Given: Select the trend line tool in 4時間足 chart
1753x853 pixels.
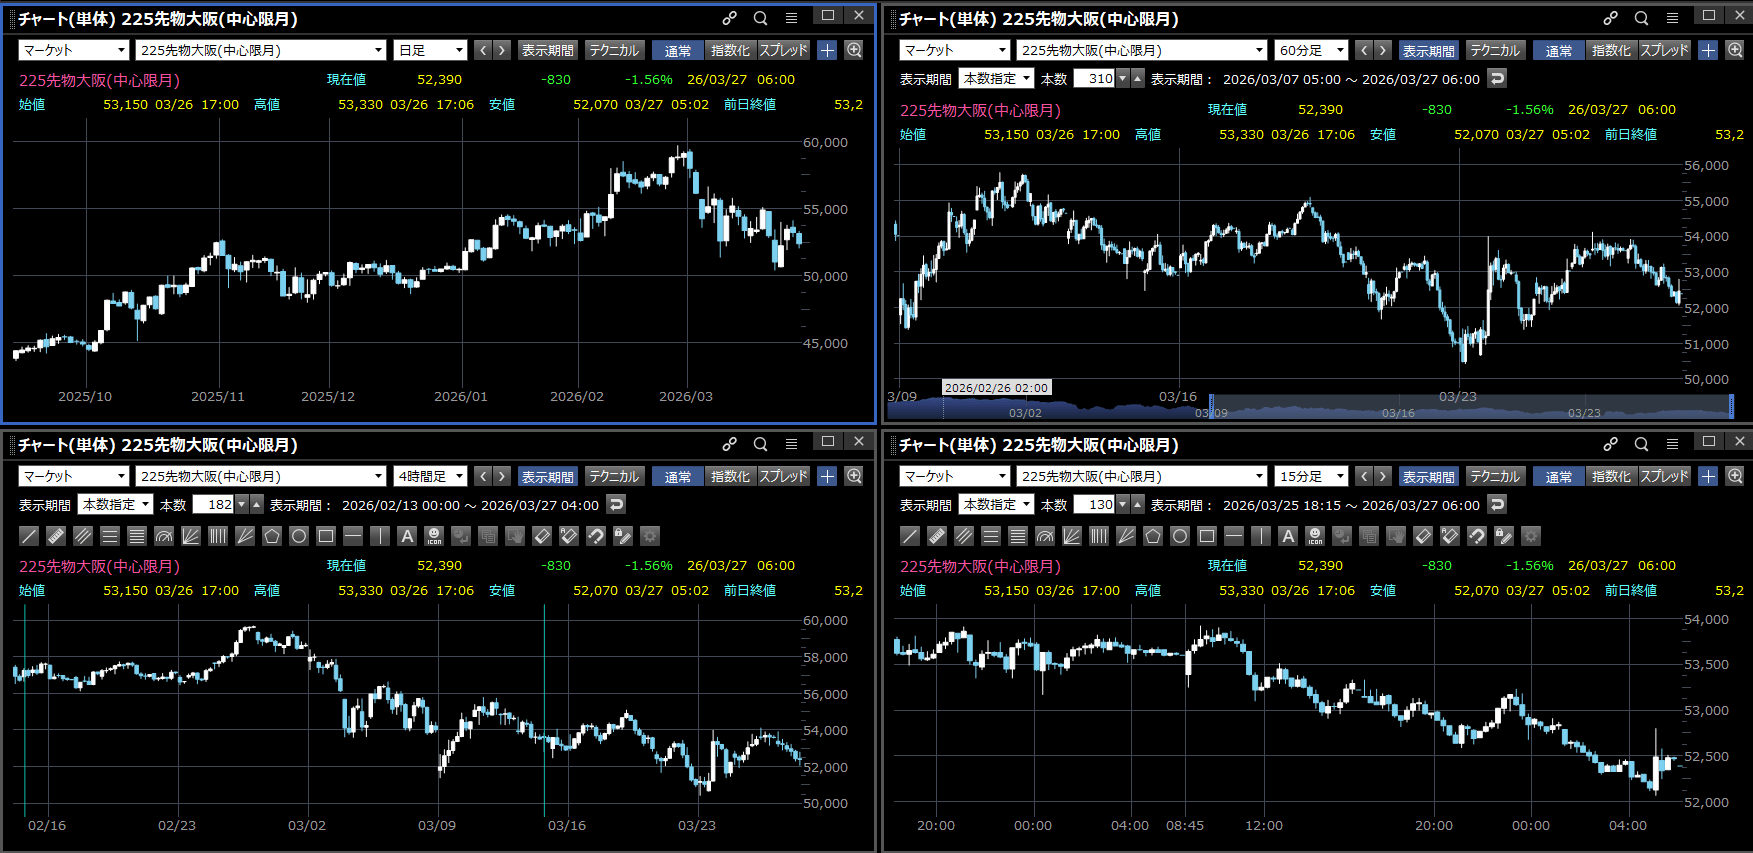Looking at the screenshot, I should pos(29,536).
